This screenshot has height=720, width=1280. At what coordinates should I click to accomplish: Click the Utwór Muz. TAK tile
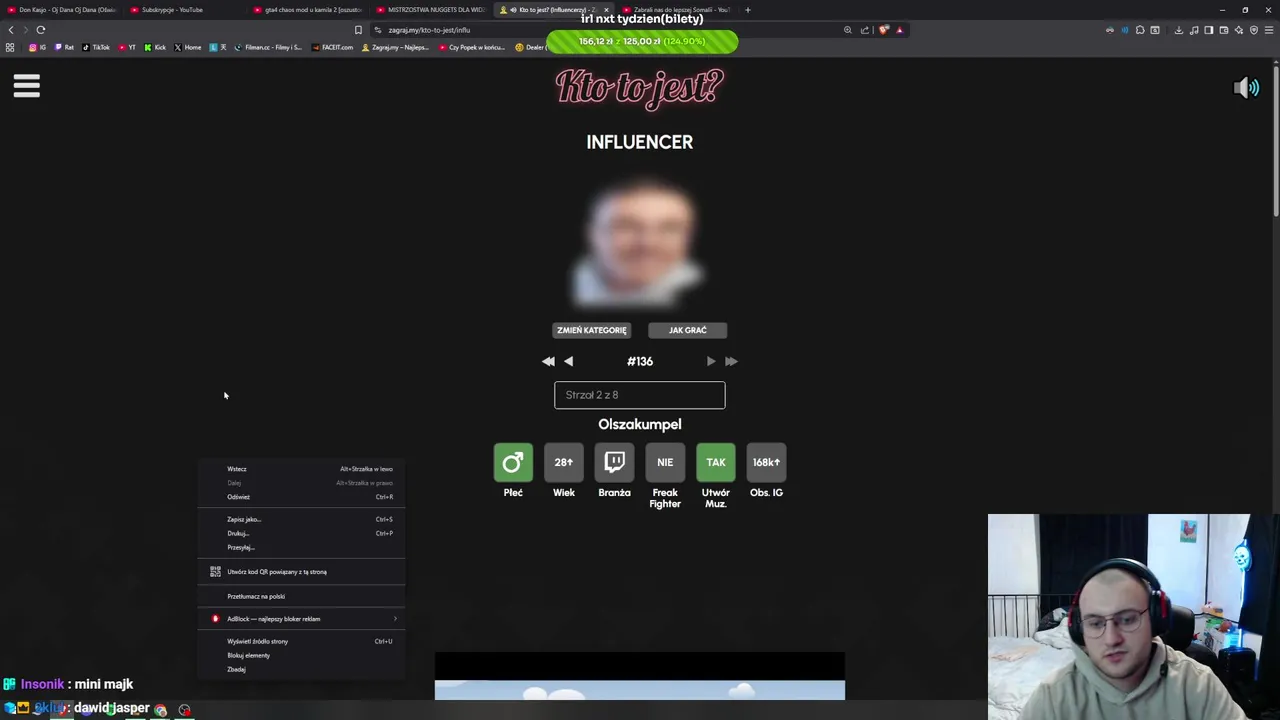[x=716, y=462]
